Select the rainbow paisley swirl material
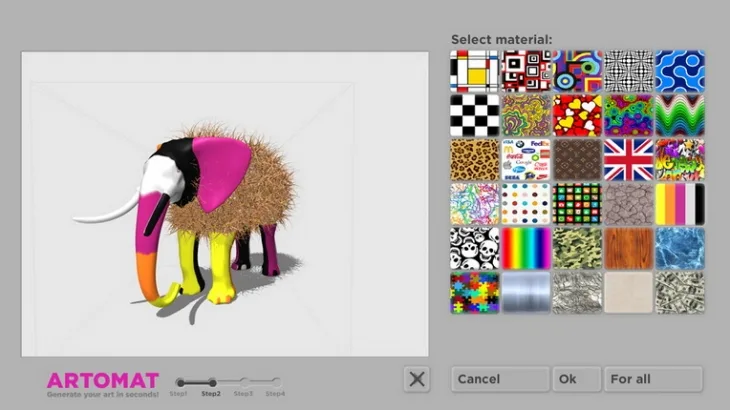 click(628, 115)
